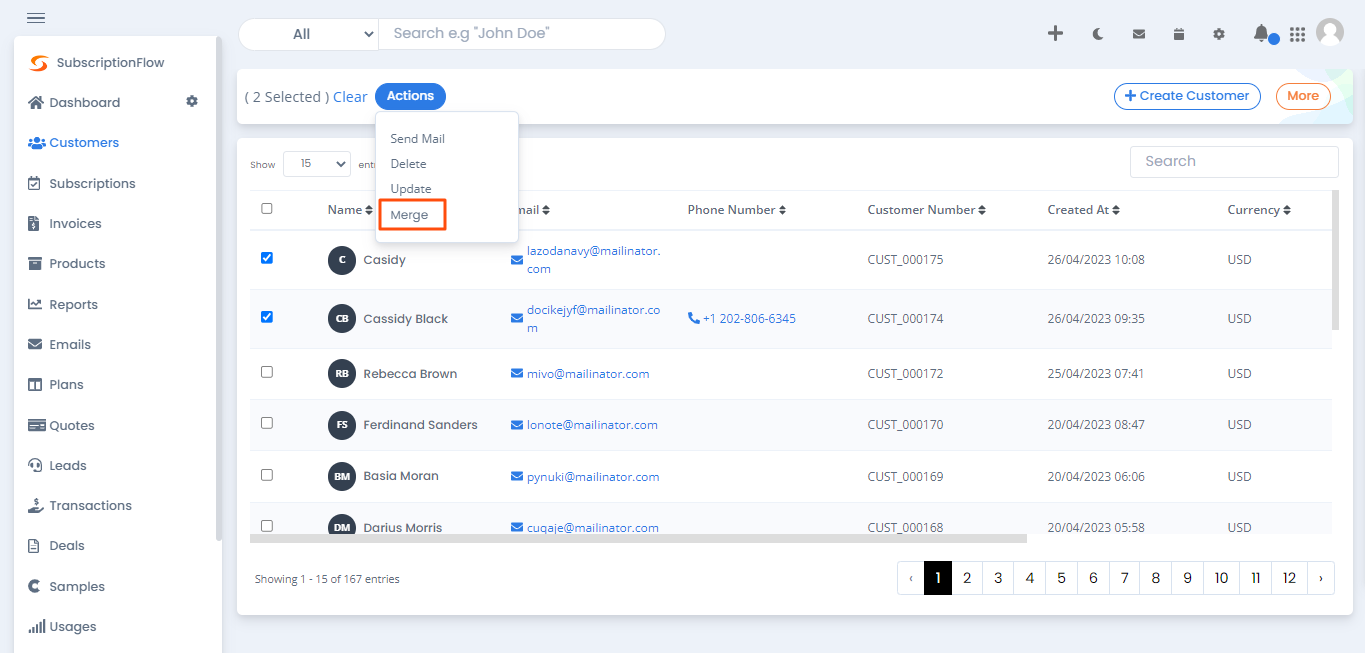Screen dimensions: 1365x653
Task: Open the calendar icon in top bar
Action: [1178, 33]
